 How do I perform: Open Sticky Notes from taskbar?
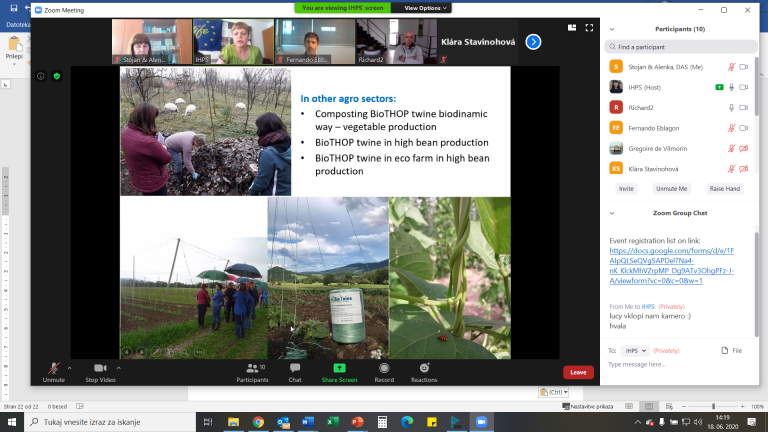[x=432, y=422]
